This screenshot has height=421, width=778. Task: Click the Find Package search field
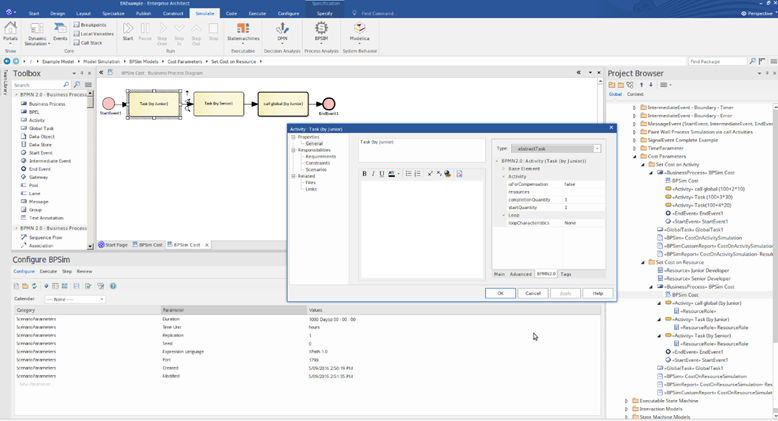pos(717,61)
